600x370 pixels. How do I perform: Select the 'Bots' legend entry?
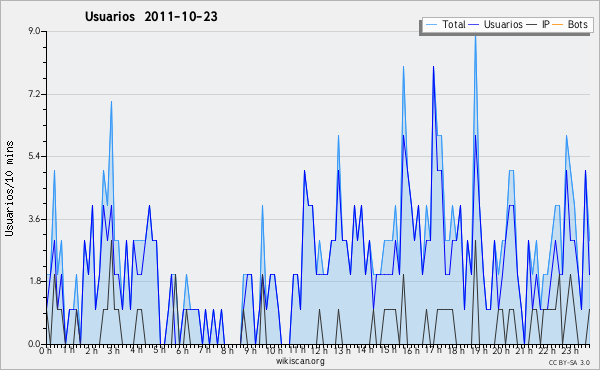click(577, 24)
